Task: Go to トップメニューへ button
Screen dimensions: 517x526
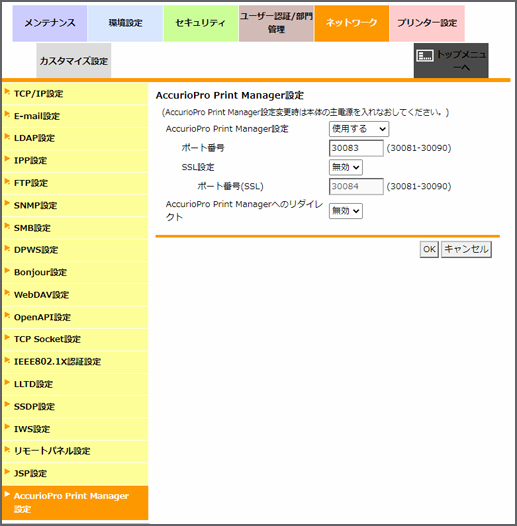Action: click(451, 61)
